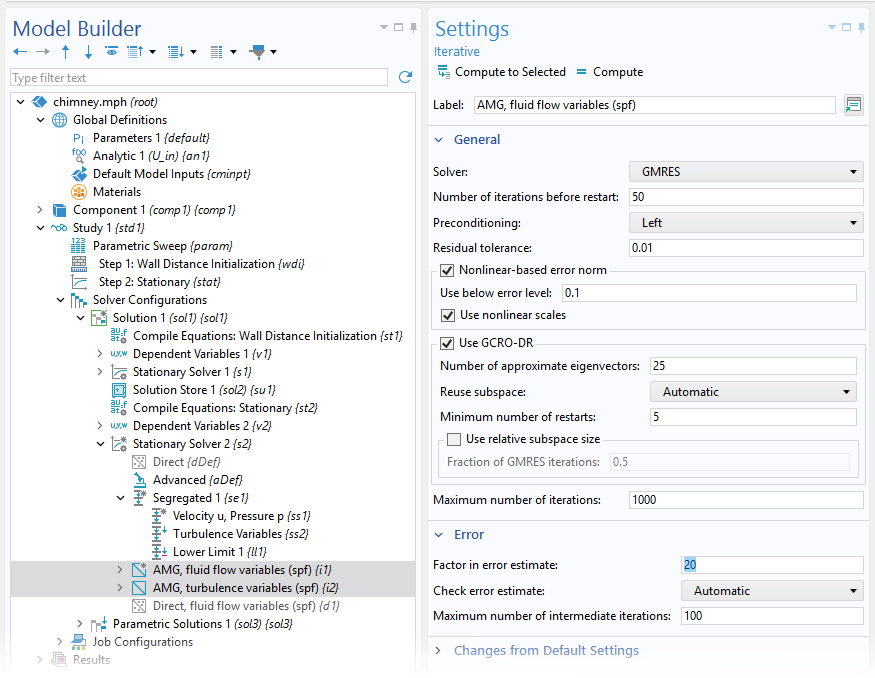The width and height of the screenshot is (875, 678).
Task: Uncheck Use GCRO-DR checkbox
Action: pos(448,344)
